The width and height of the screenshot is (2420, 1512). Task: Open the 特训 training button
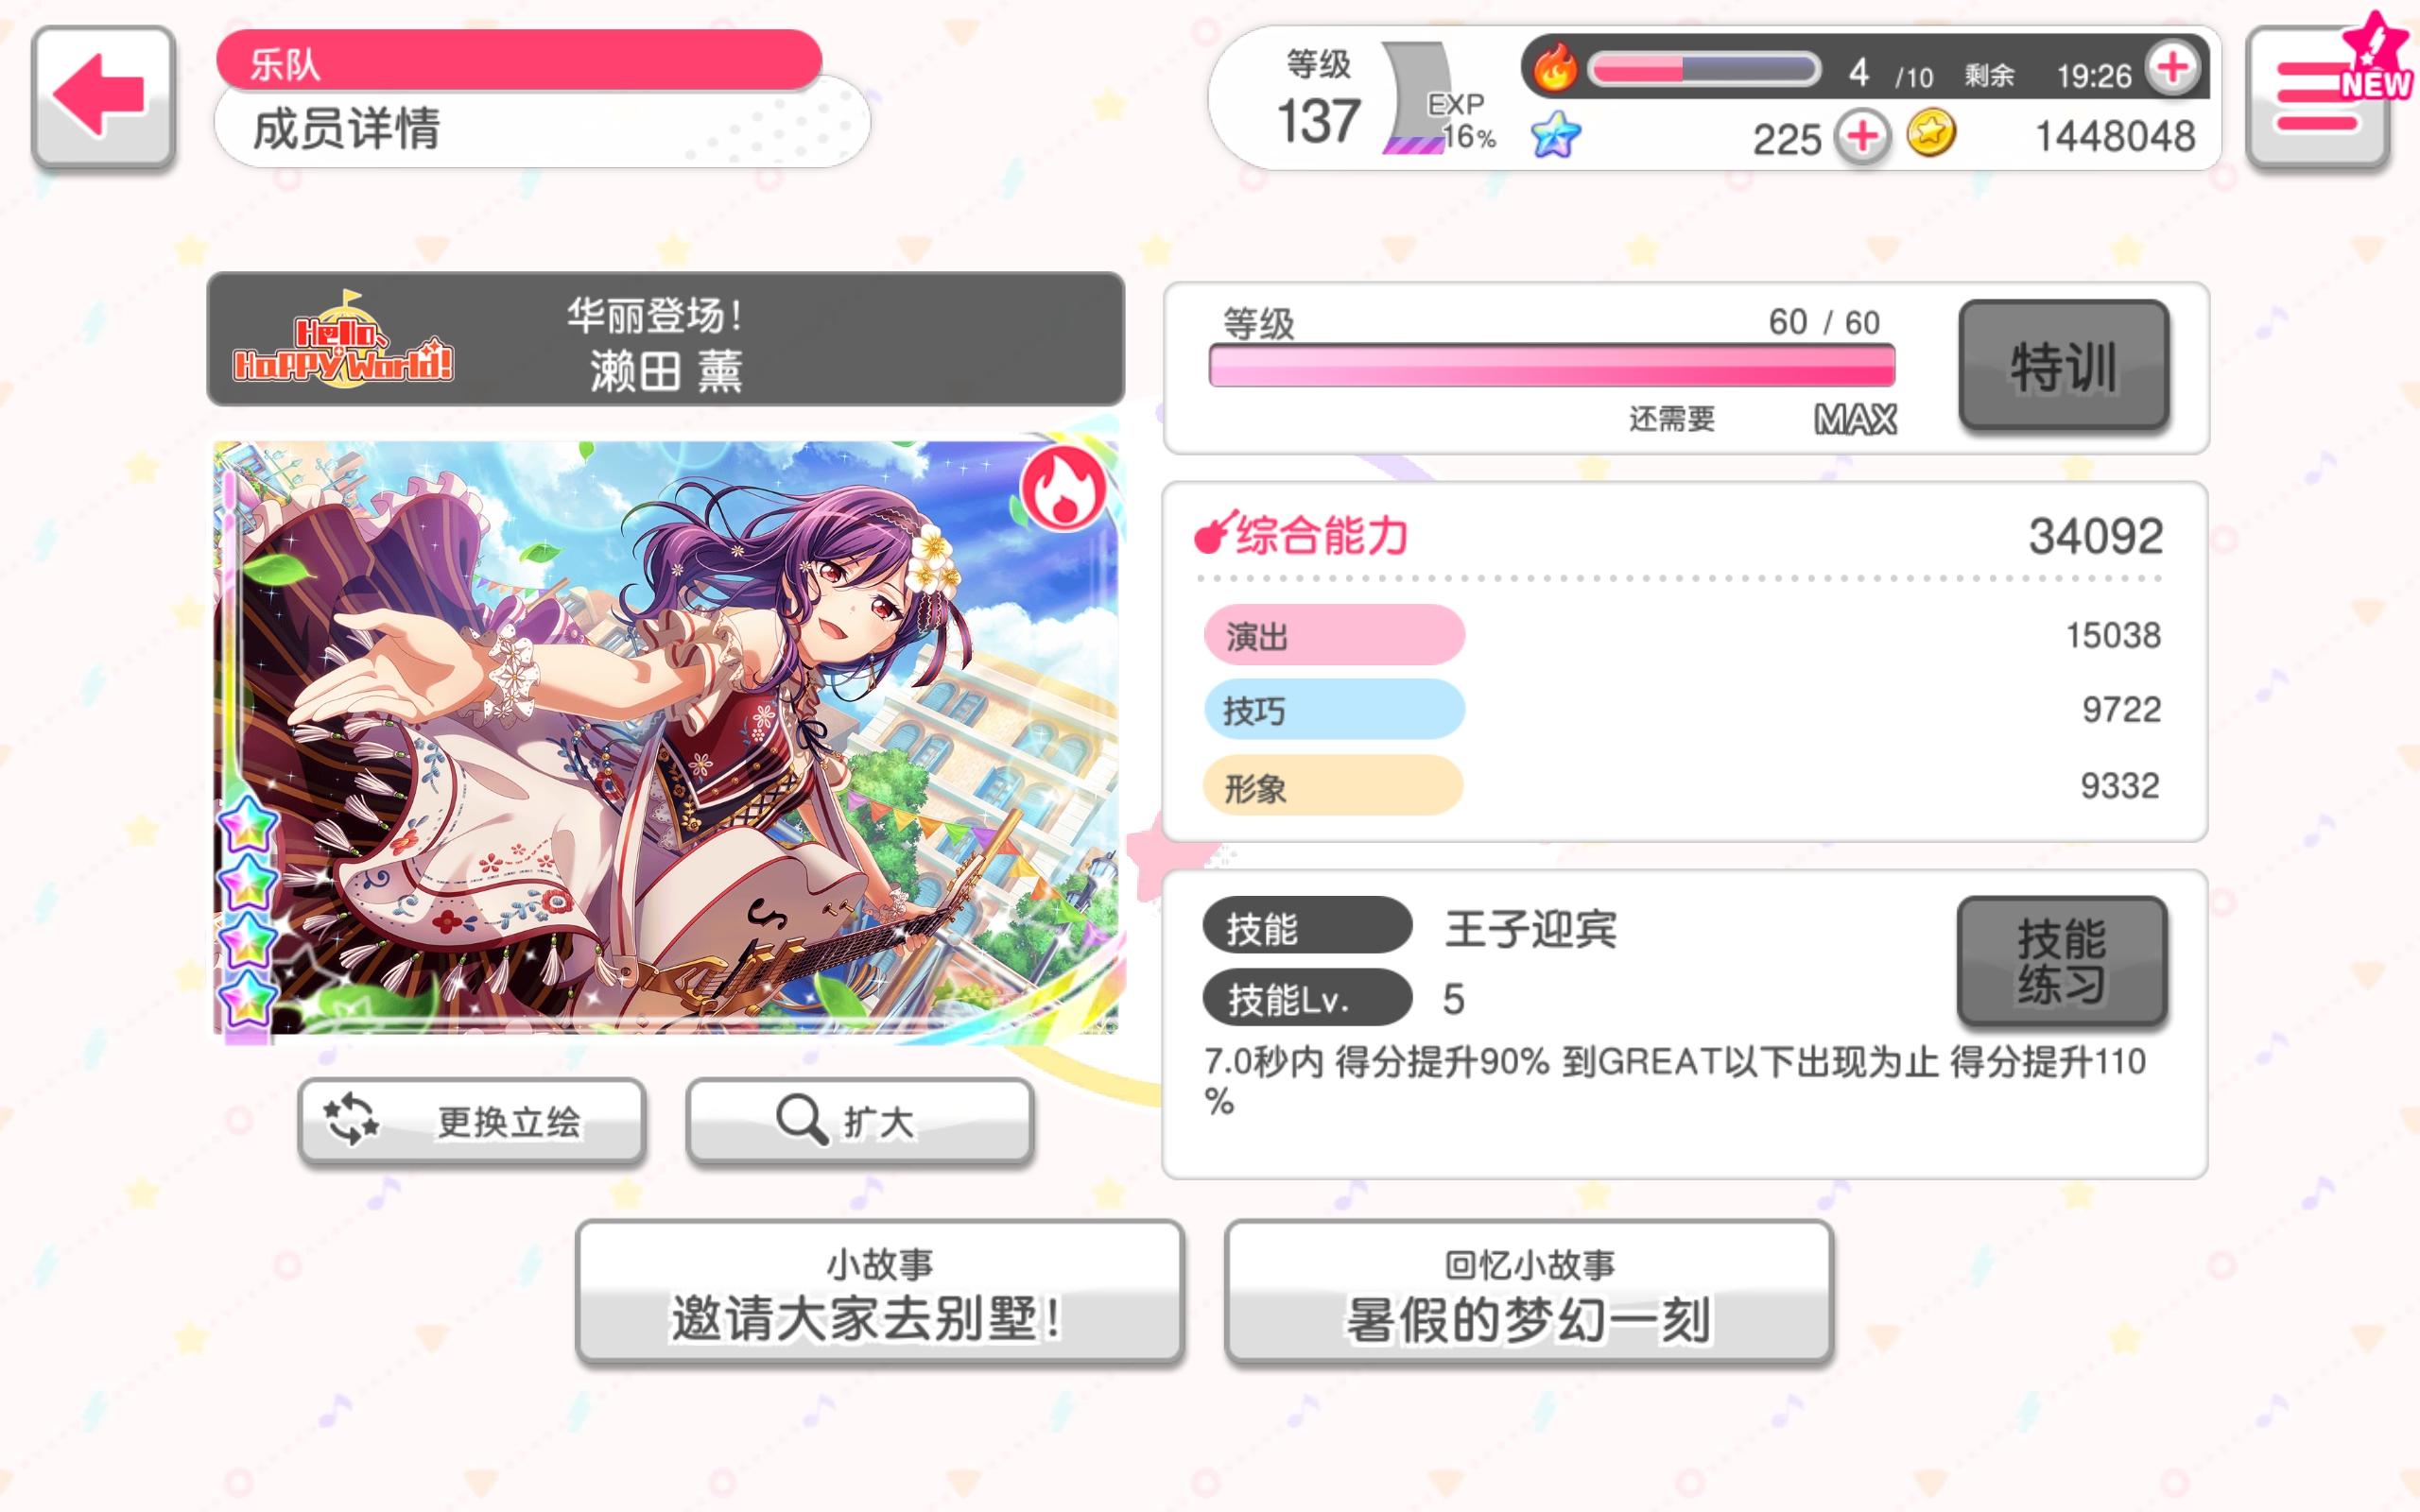(2063, 366)
